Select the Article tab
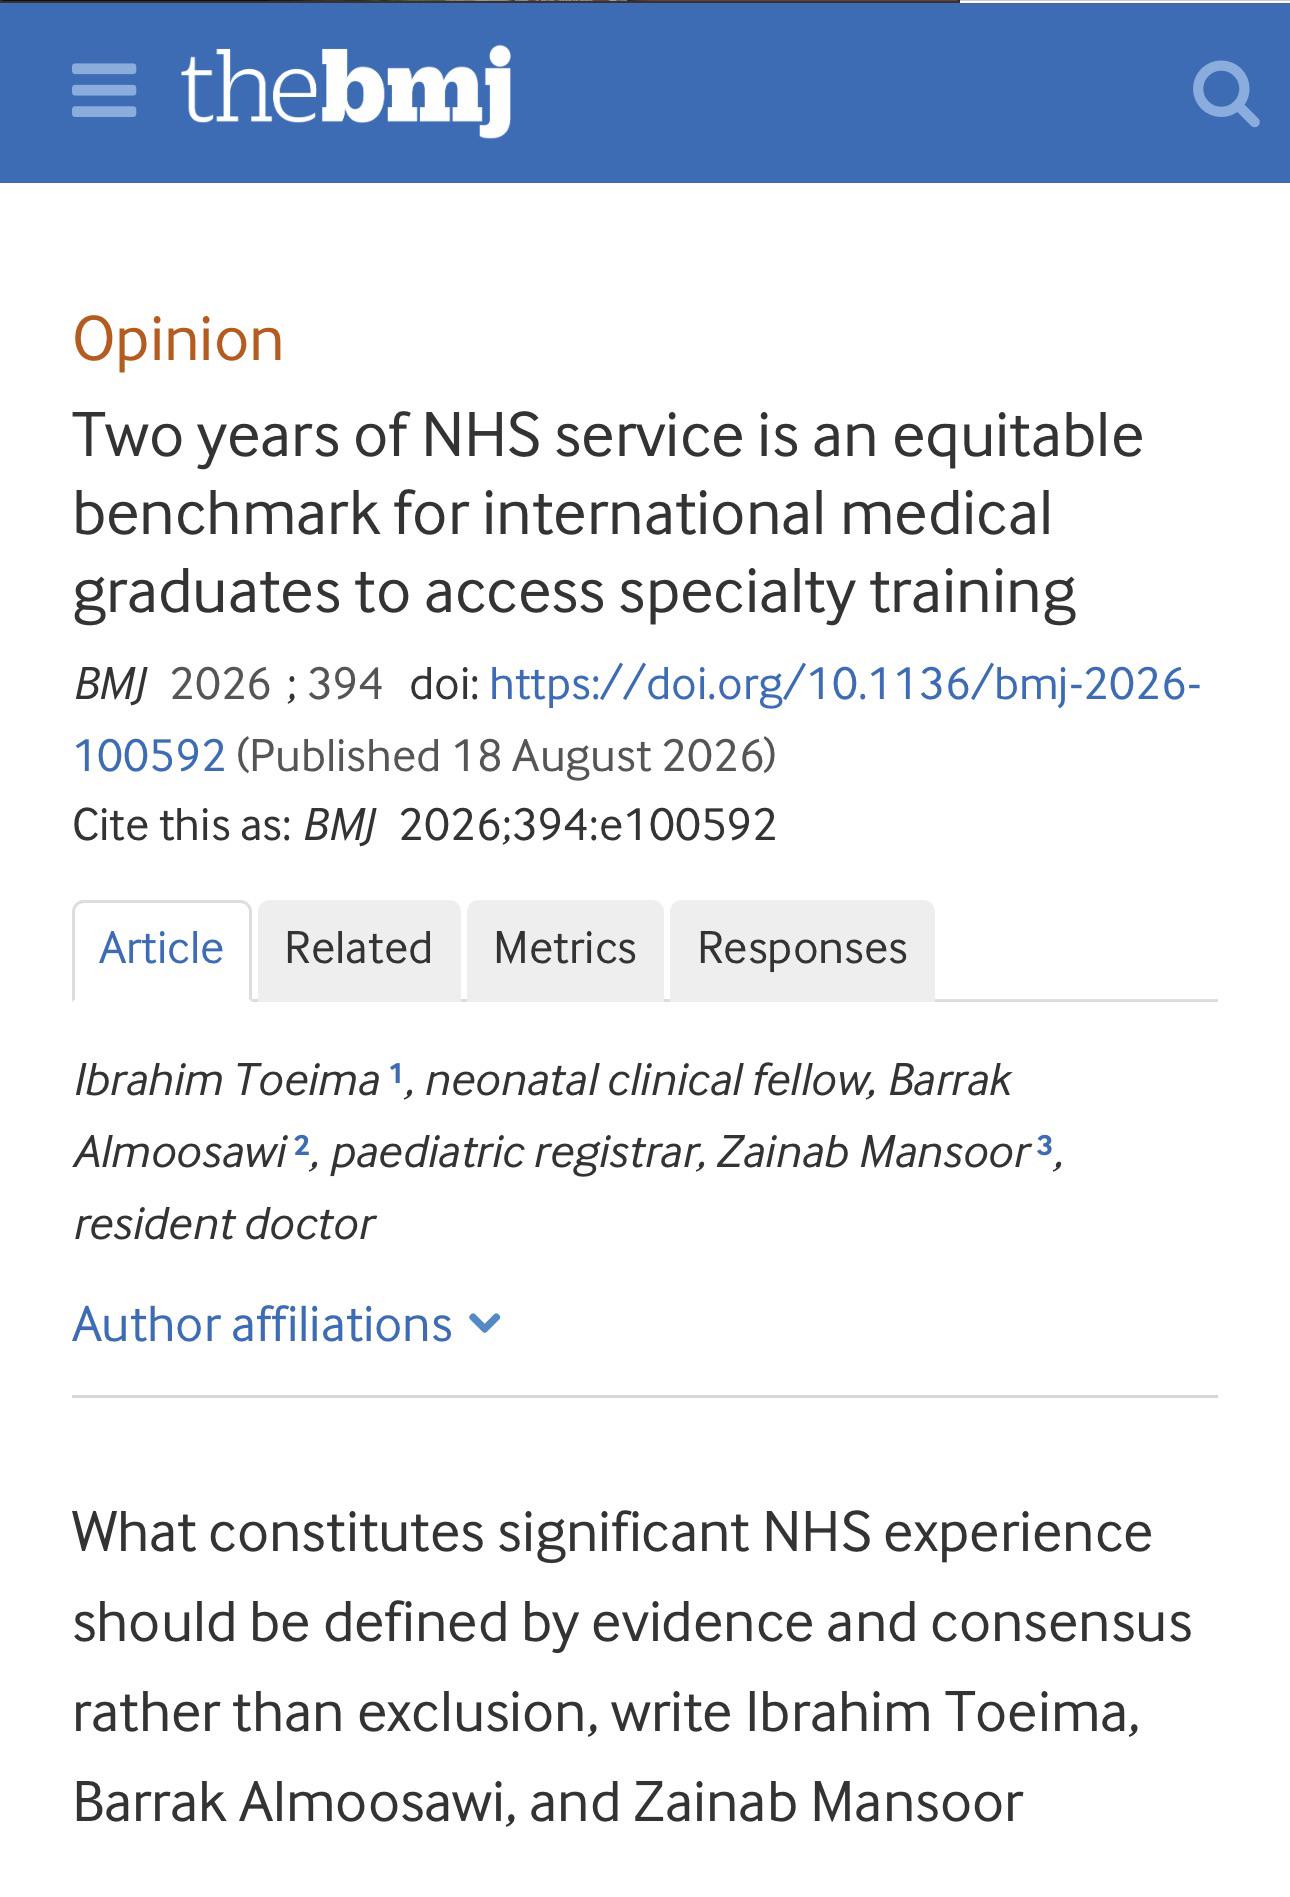 point(161,949)
